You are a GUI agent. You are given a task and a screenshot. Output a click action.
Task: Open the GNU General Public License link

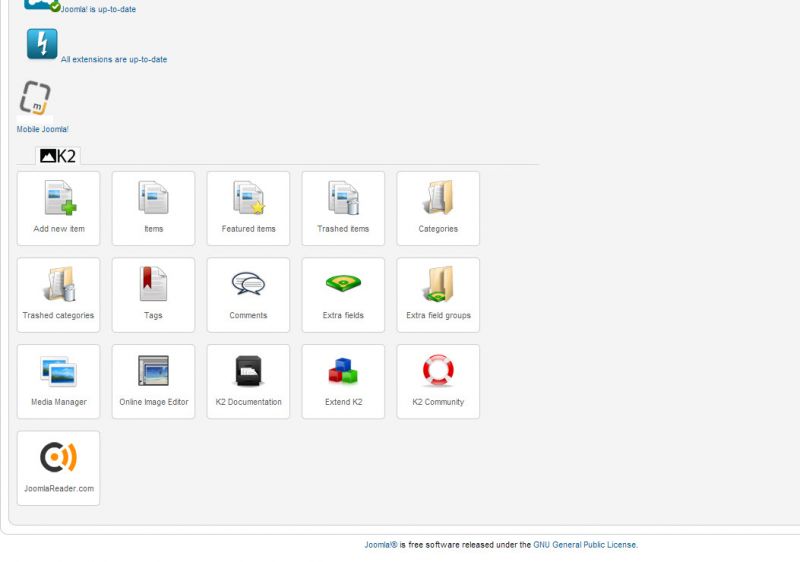(585, 545)
